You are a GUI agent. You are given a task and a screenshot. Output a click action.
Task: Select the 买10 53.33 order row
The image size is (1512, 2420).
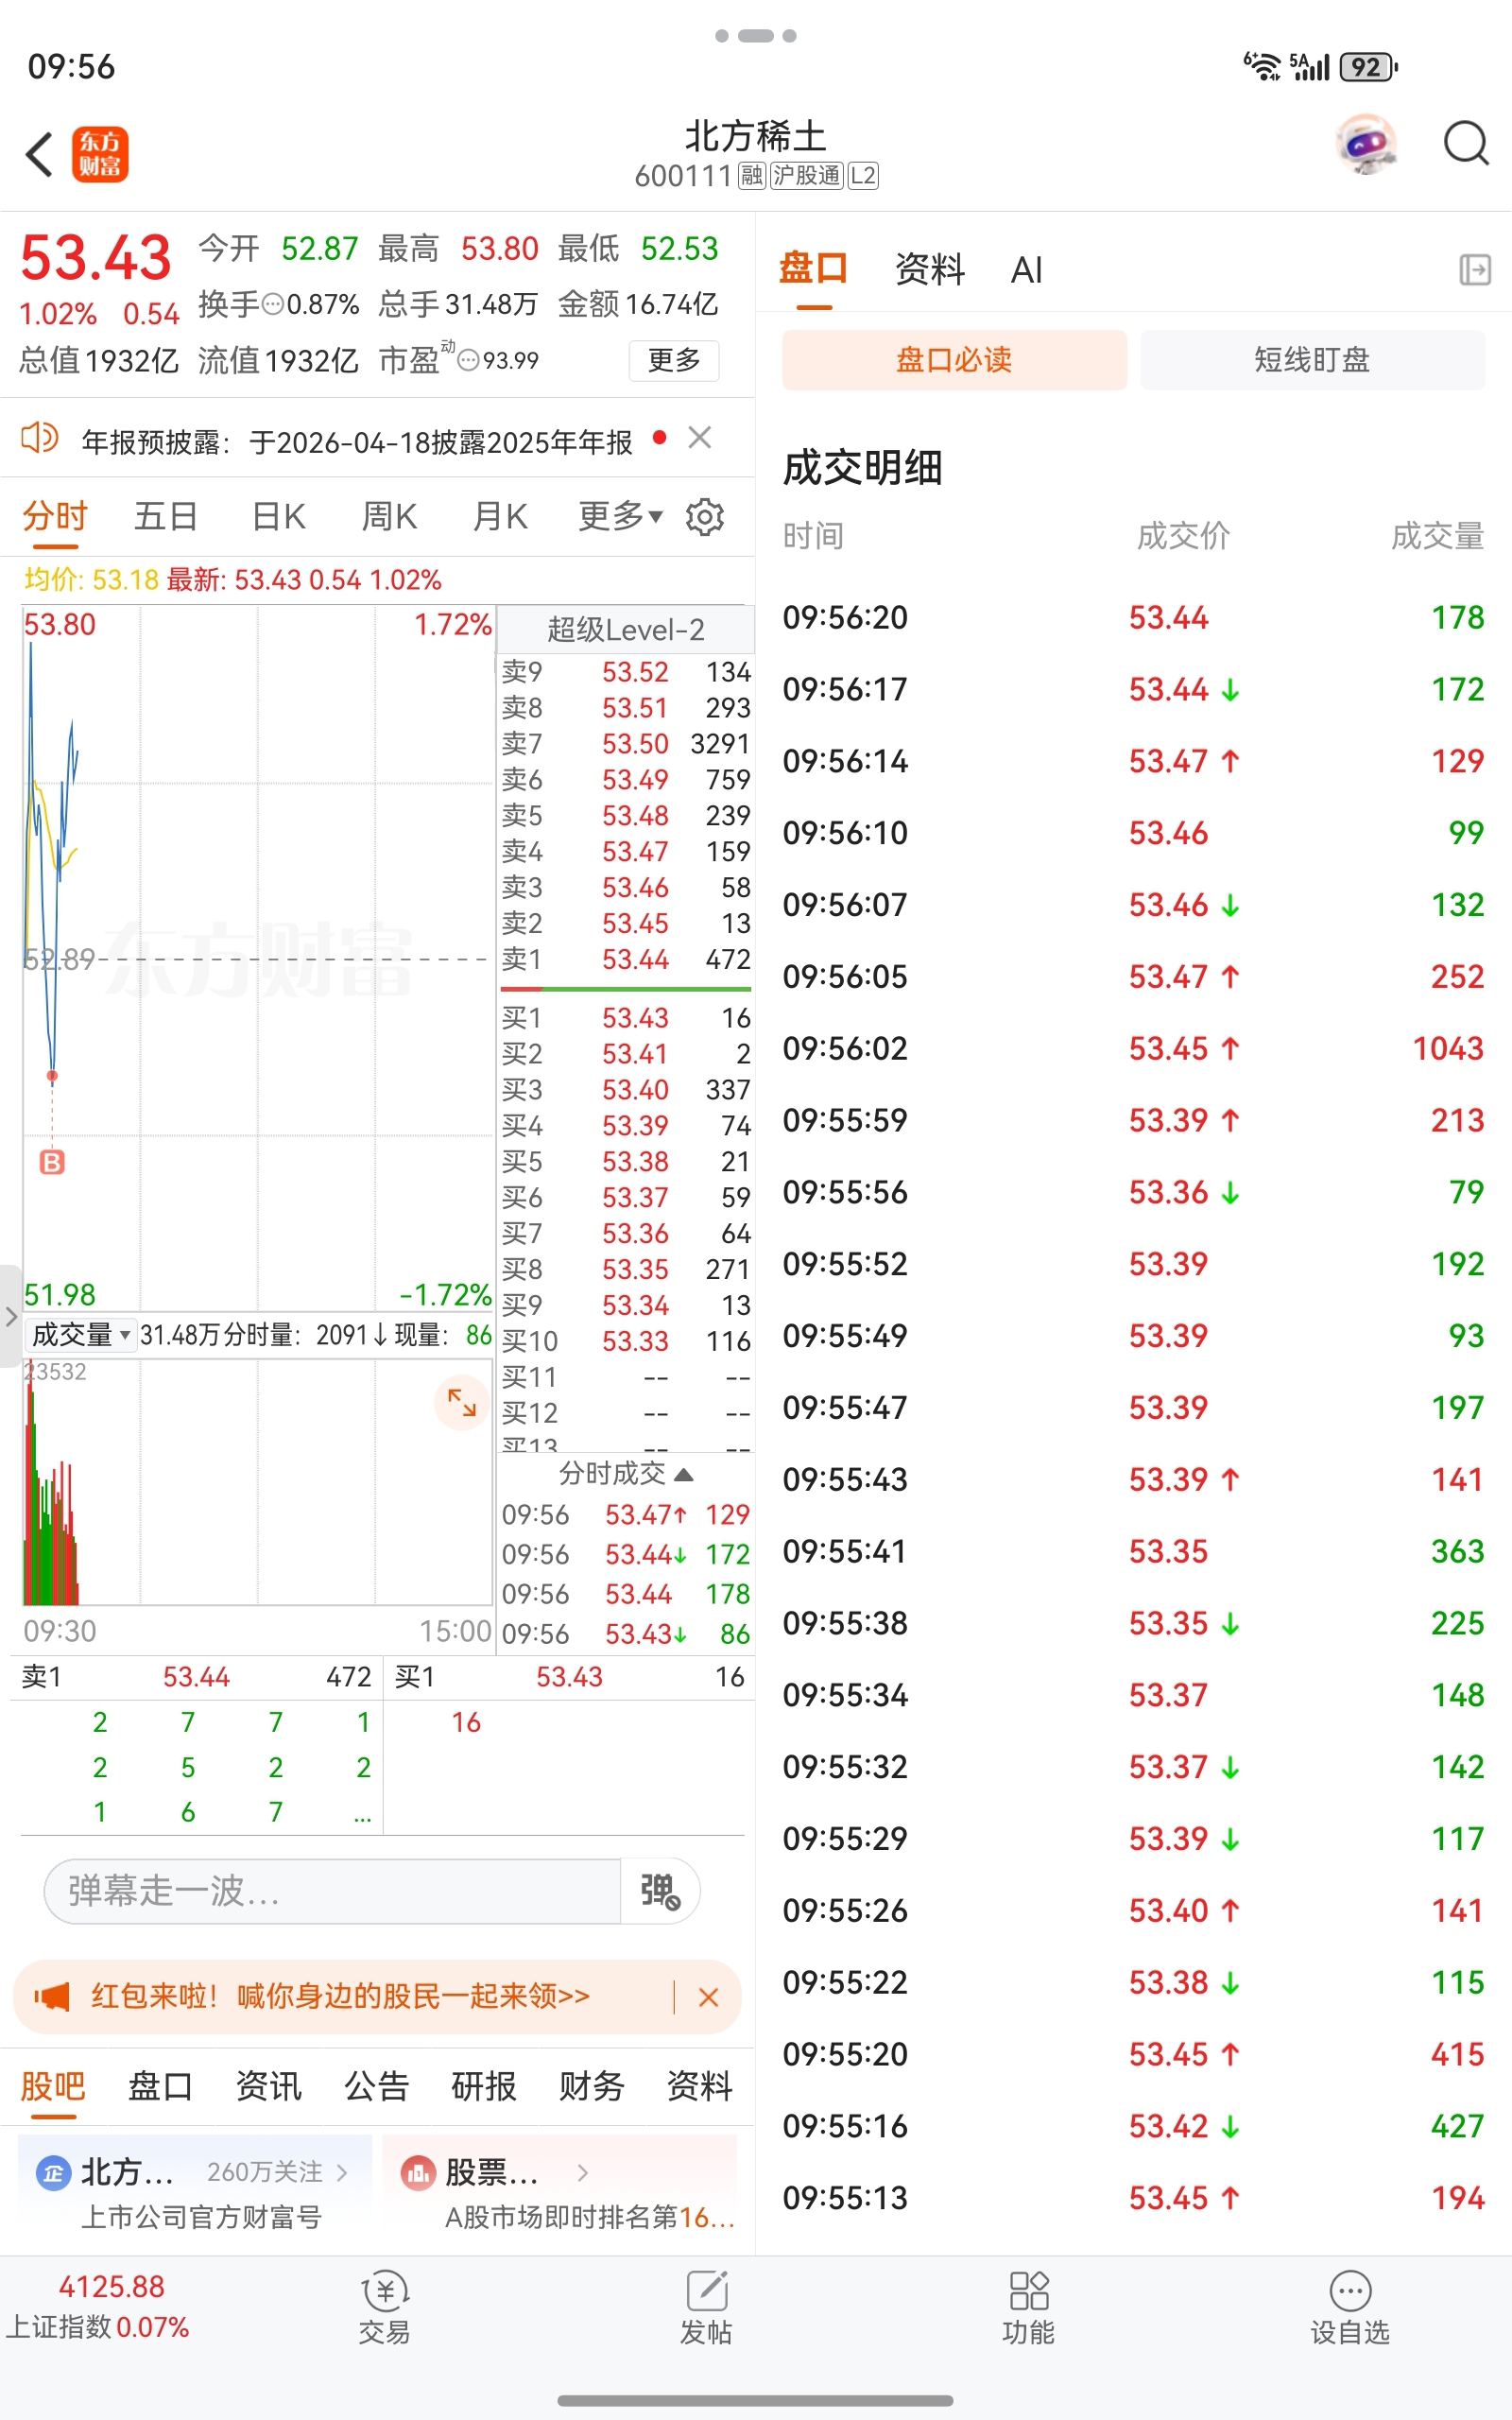(x=626, y=1341)
